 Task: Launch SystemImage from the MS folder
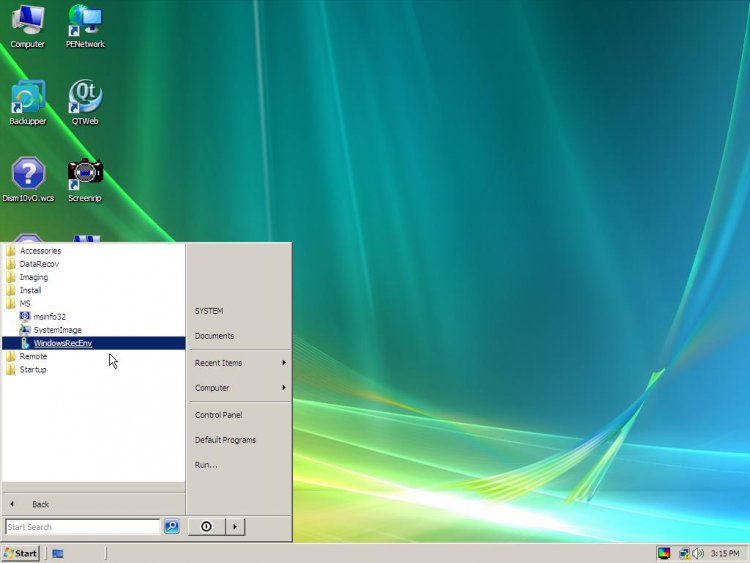pos(57,330)
